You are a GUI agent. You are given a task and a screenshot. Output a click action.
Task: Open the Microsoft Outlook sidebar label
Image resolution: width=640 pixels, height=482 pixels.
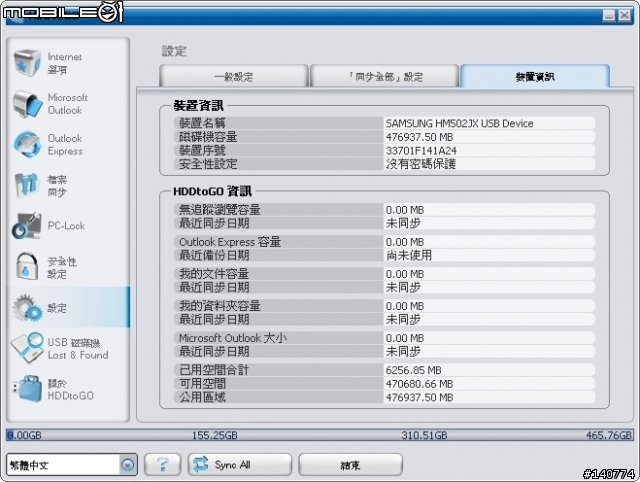pyautogui.click(x=67, y=104)
